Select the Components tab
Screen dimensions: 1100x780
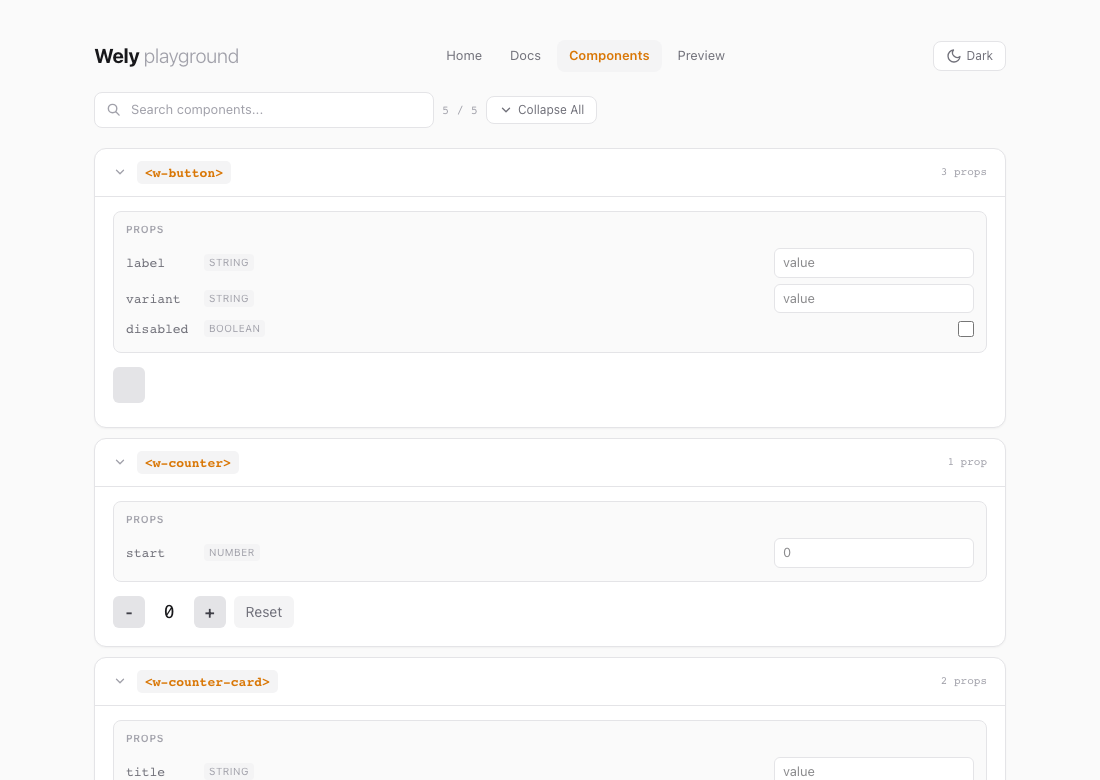click(609, 55)
